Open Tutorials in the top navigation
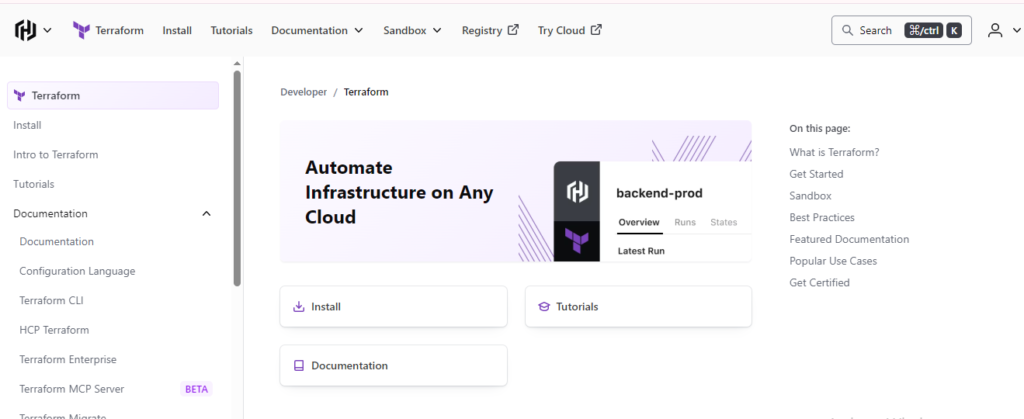The height and width of the screenshot is (419, 1024). click(231, 30)
